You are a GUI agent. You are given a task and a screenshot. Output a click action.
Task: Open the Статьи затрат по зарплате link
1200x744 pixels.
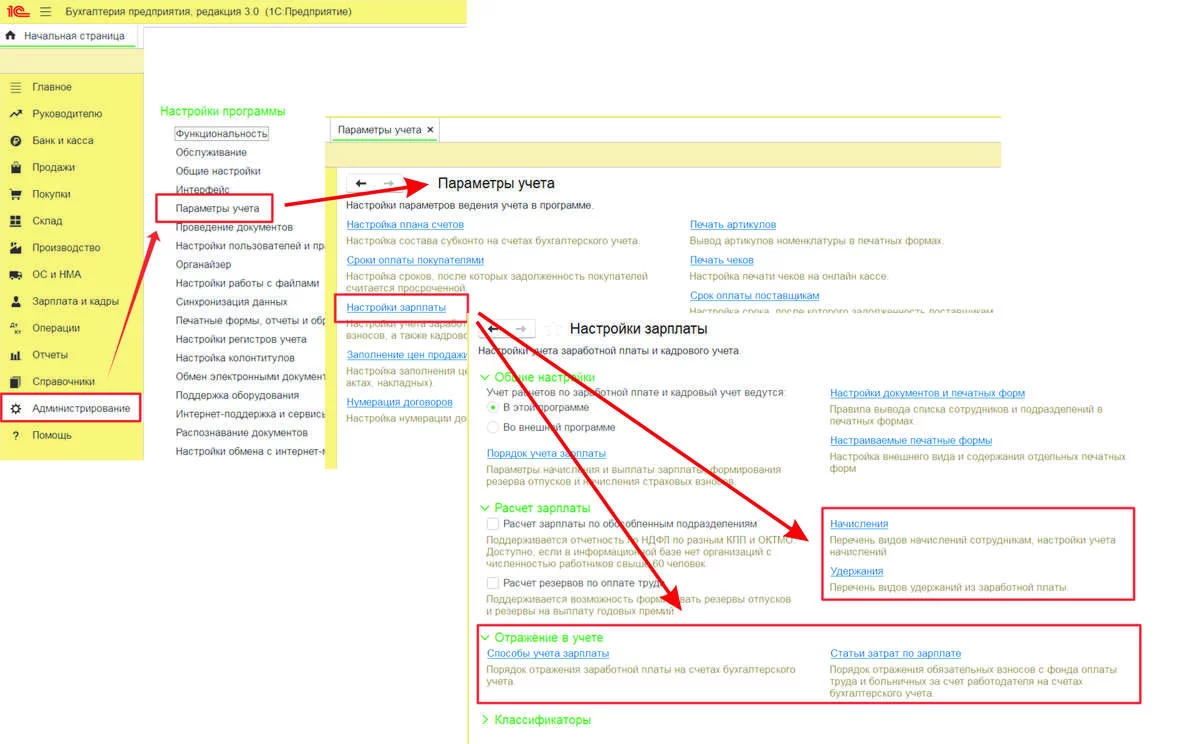pos(895,653)
